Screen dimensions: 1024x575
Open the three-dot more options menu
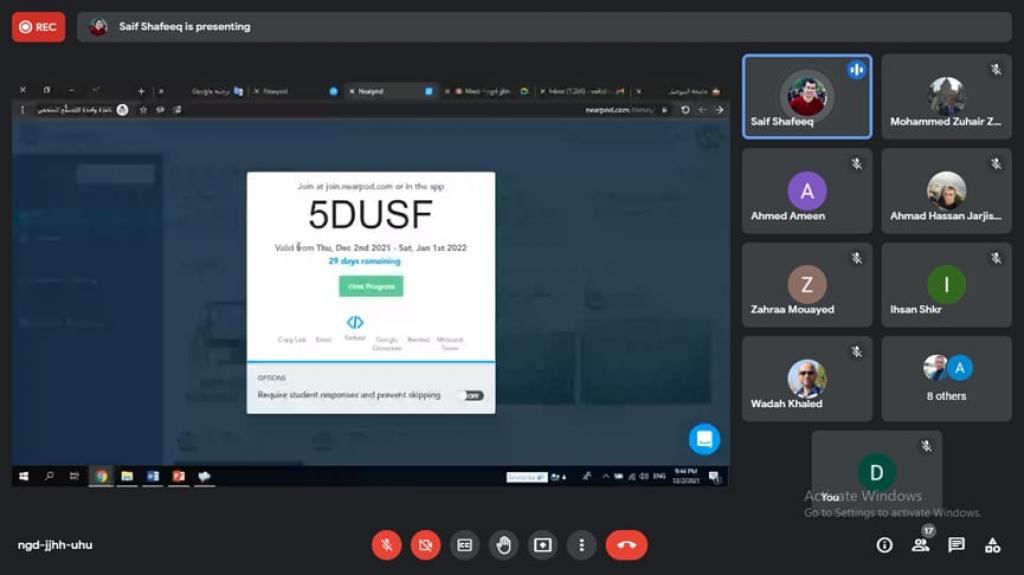(581, 545)
